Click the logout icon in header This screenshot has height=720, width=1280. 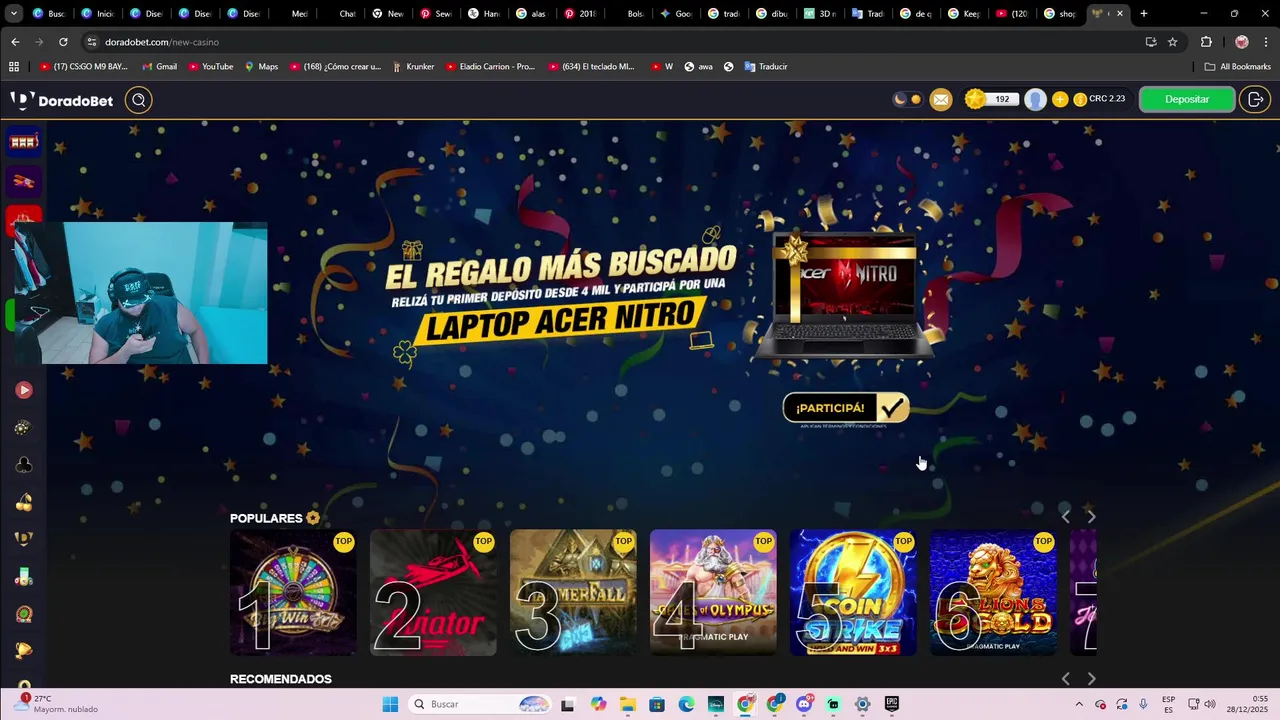(1256, 99)
